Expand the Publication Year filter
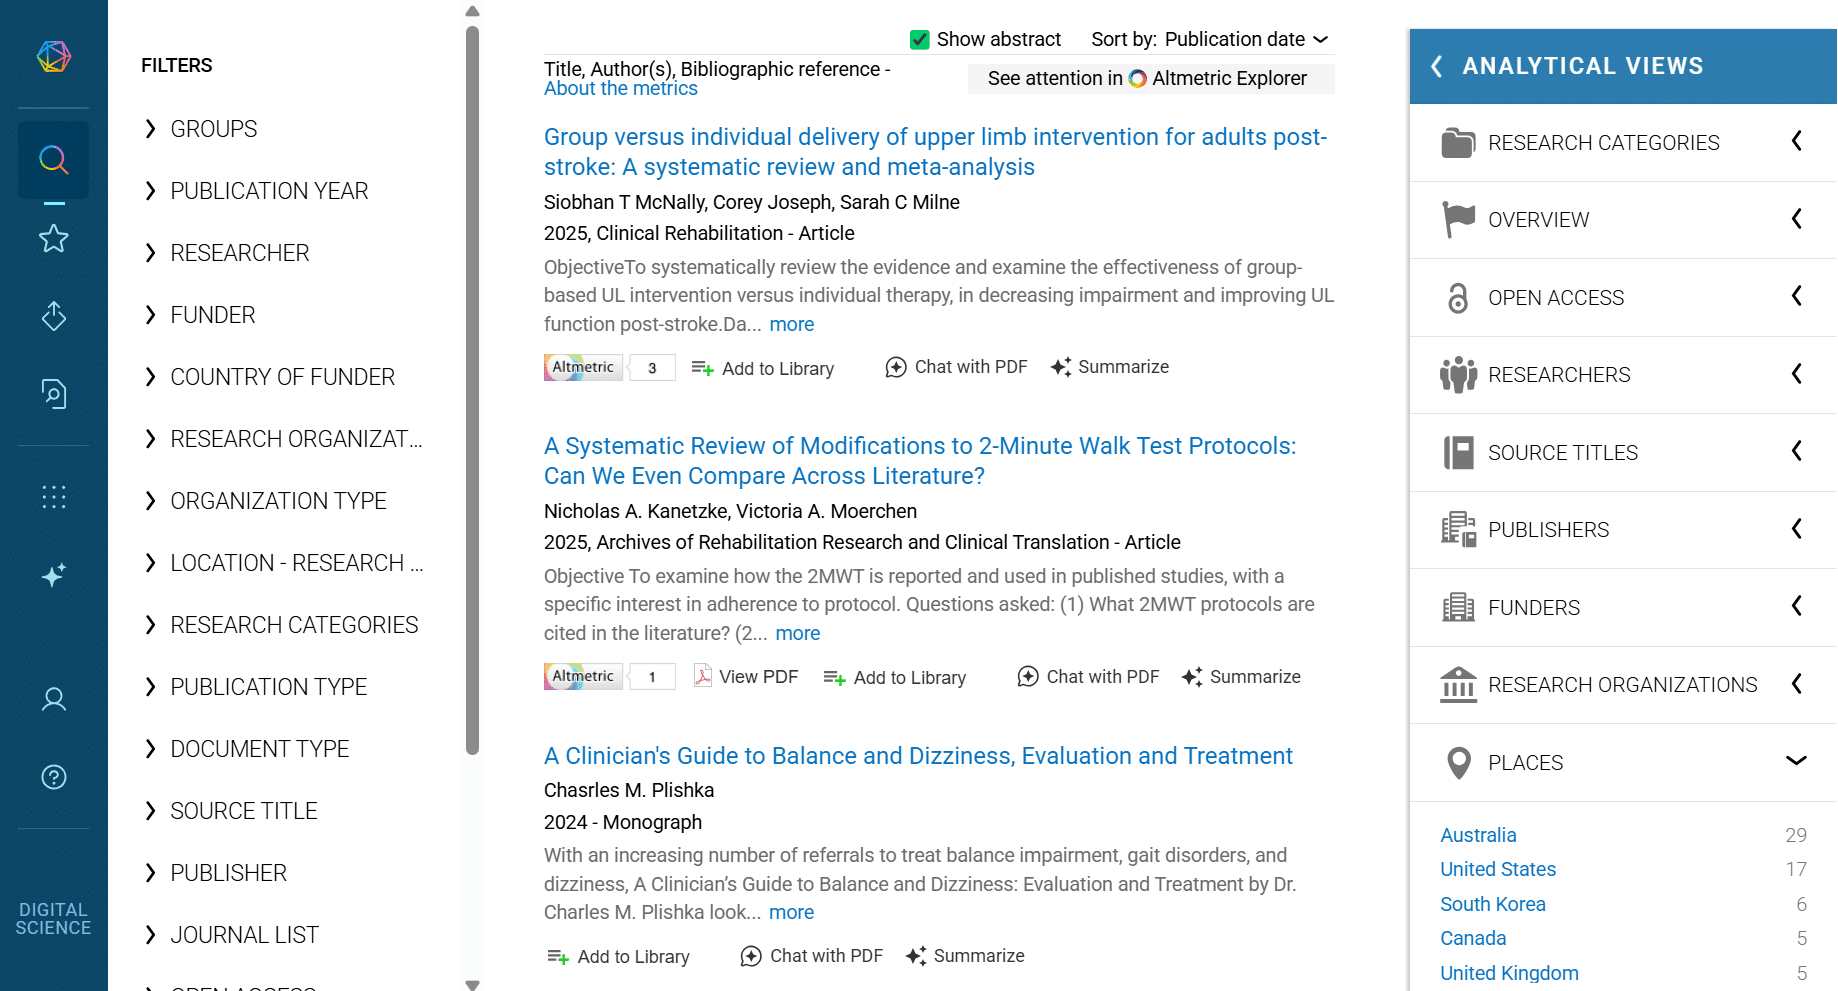 (269, 191)
